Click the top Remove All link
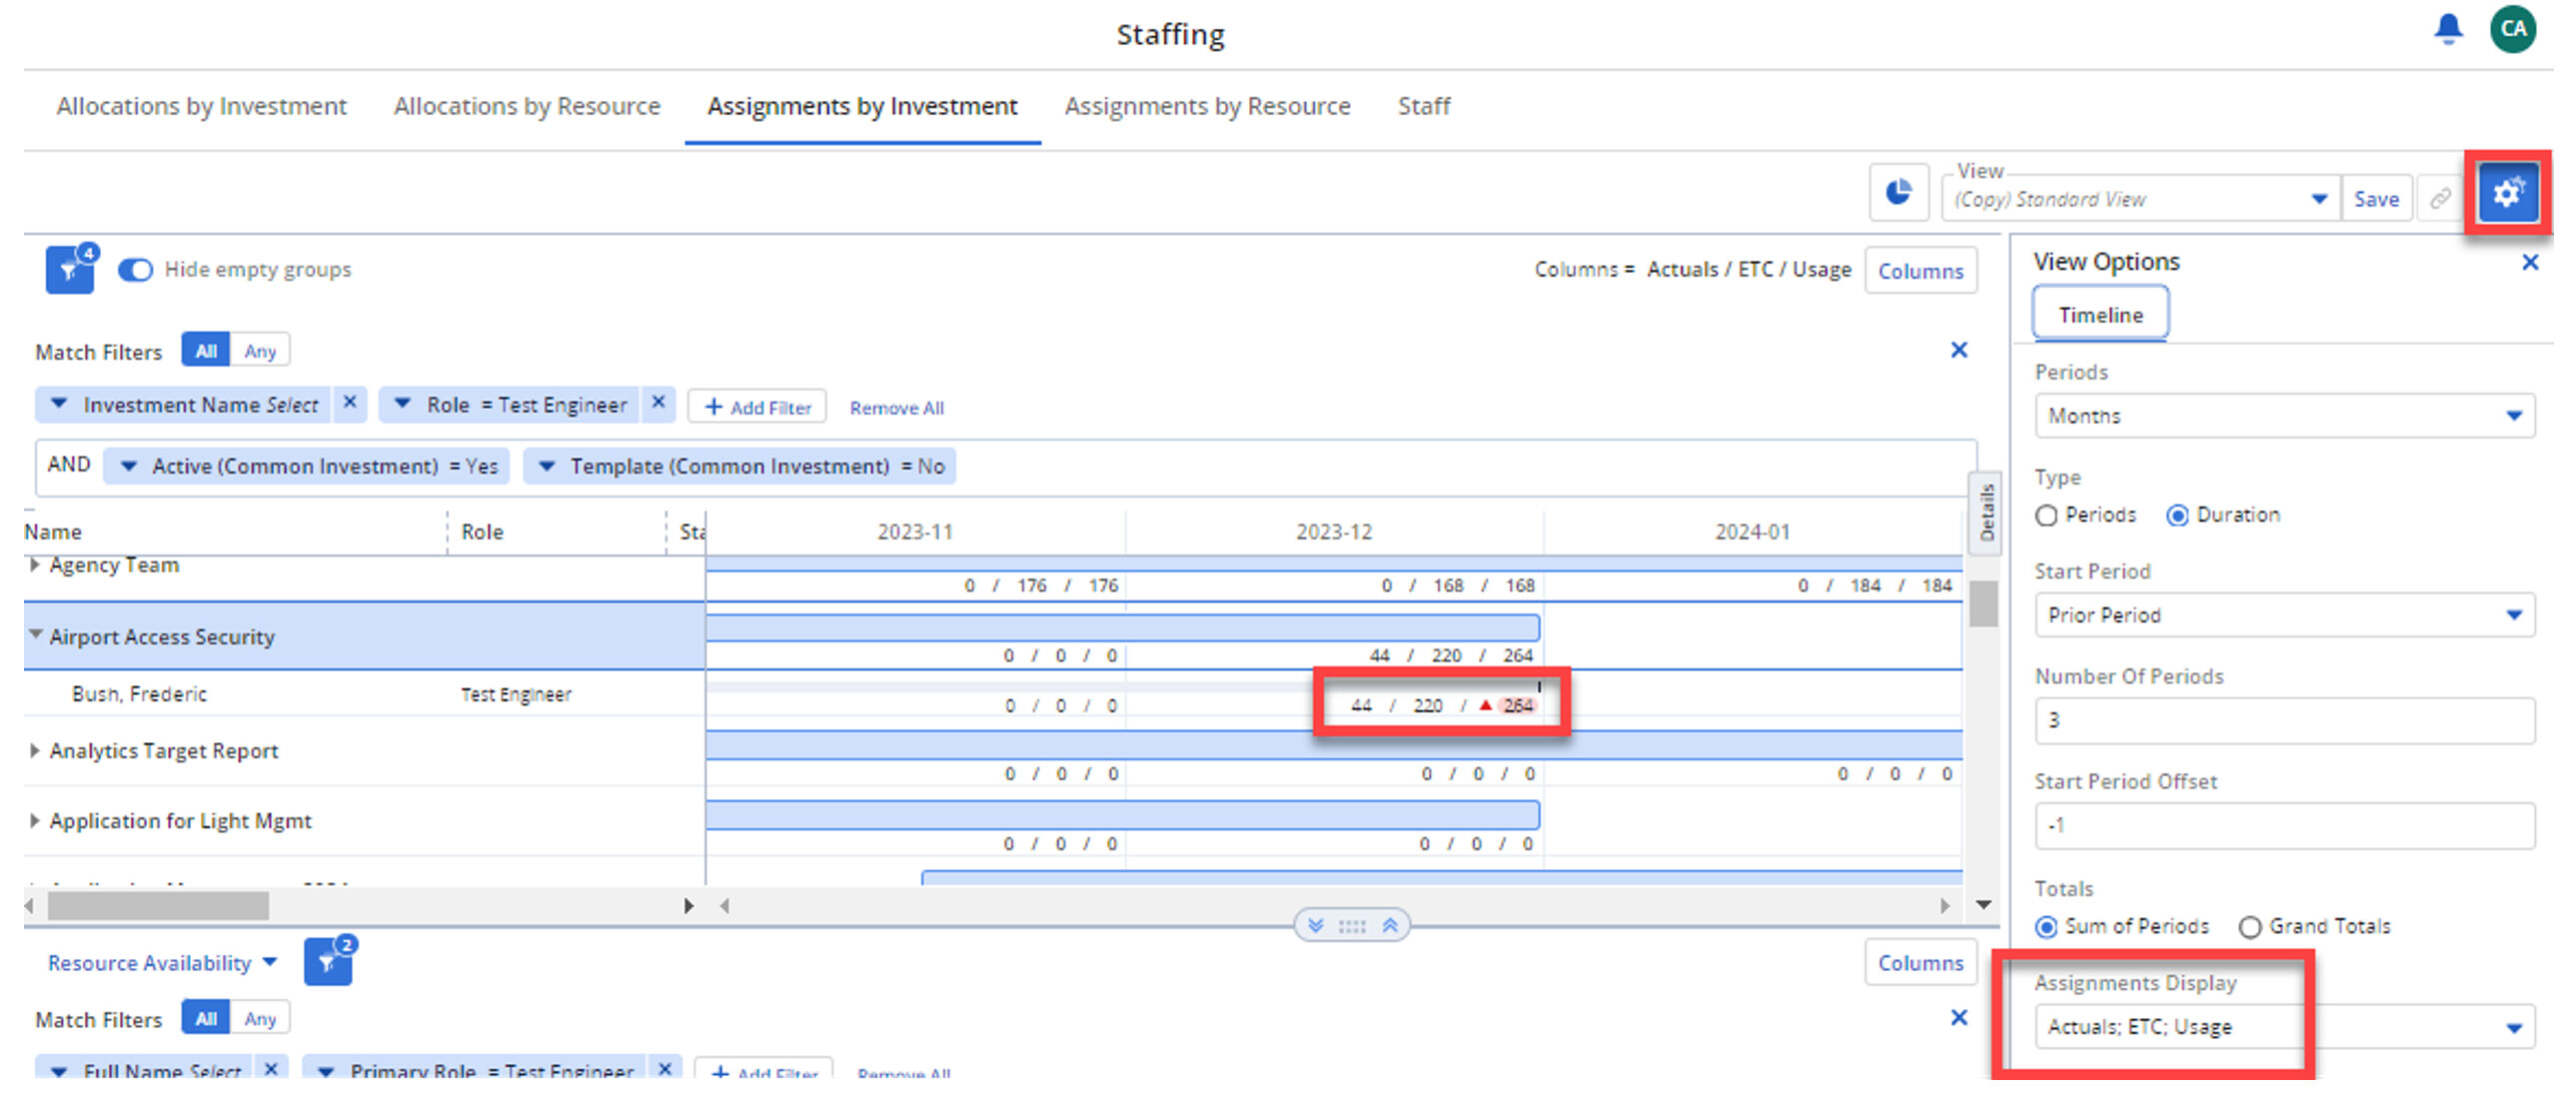Viewport: 2560px width, 1099px height. pyautogui.click(x=896, y=408)
